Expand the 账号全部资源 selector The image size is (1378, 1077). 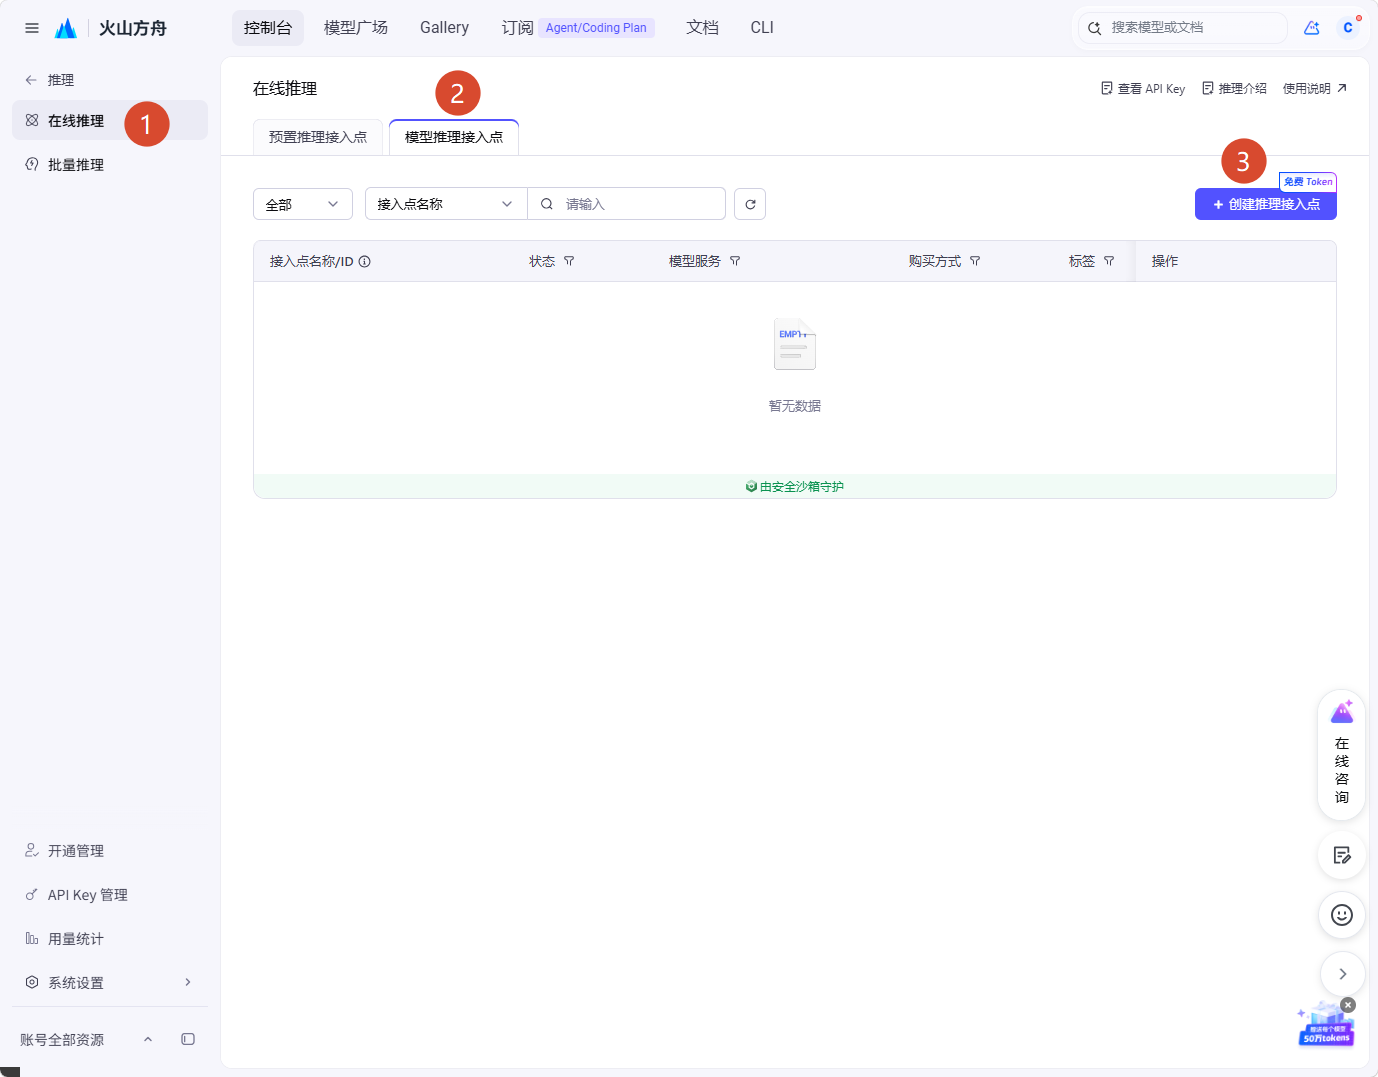[x=87, y=1040]
